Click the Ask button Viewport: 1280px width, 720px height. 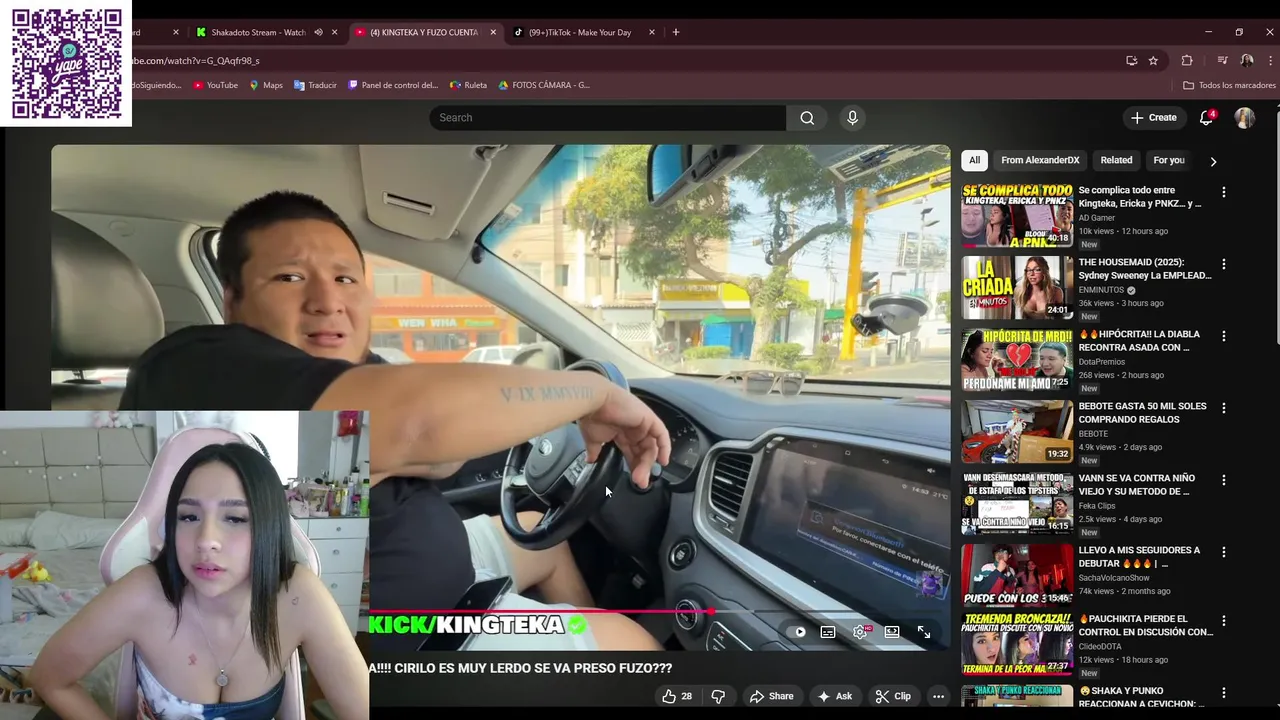[x=835, y=696]
